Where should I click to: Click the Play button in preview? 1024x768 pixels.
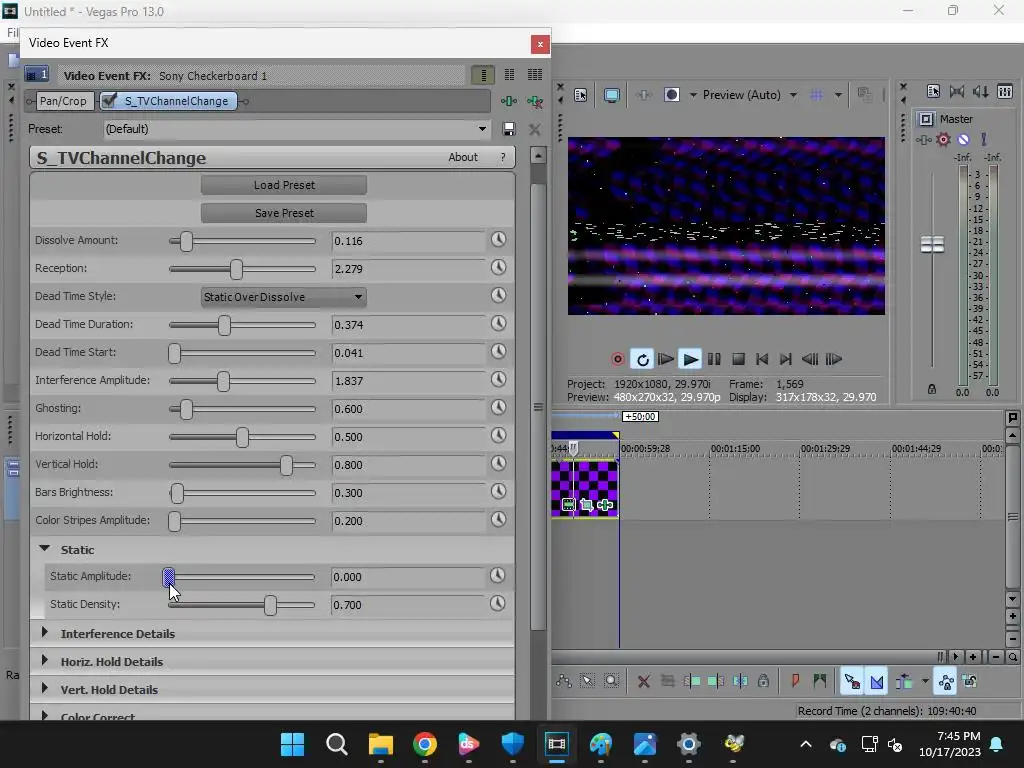click(690, 359)
